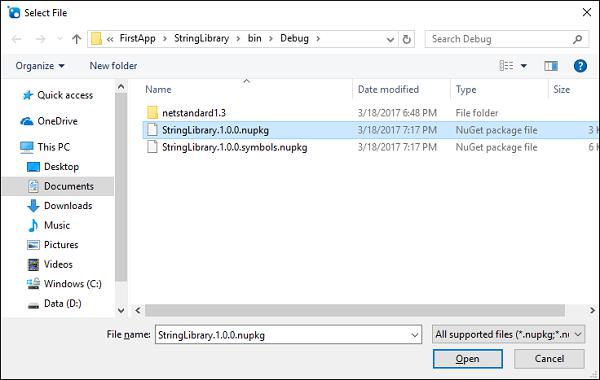
Task: Open the Organize menu
Action: [40, 66]
